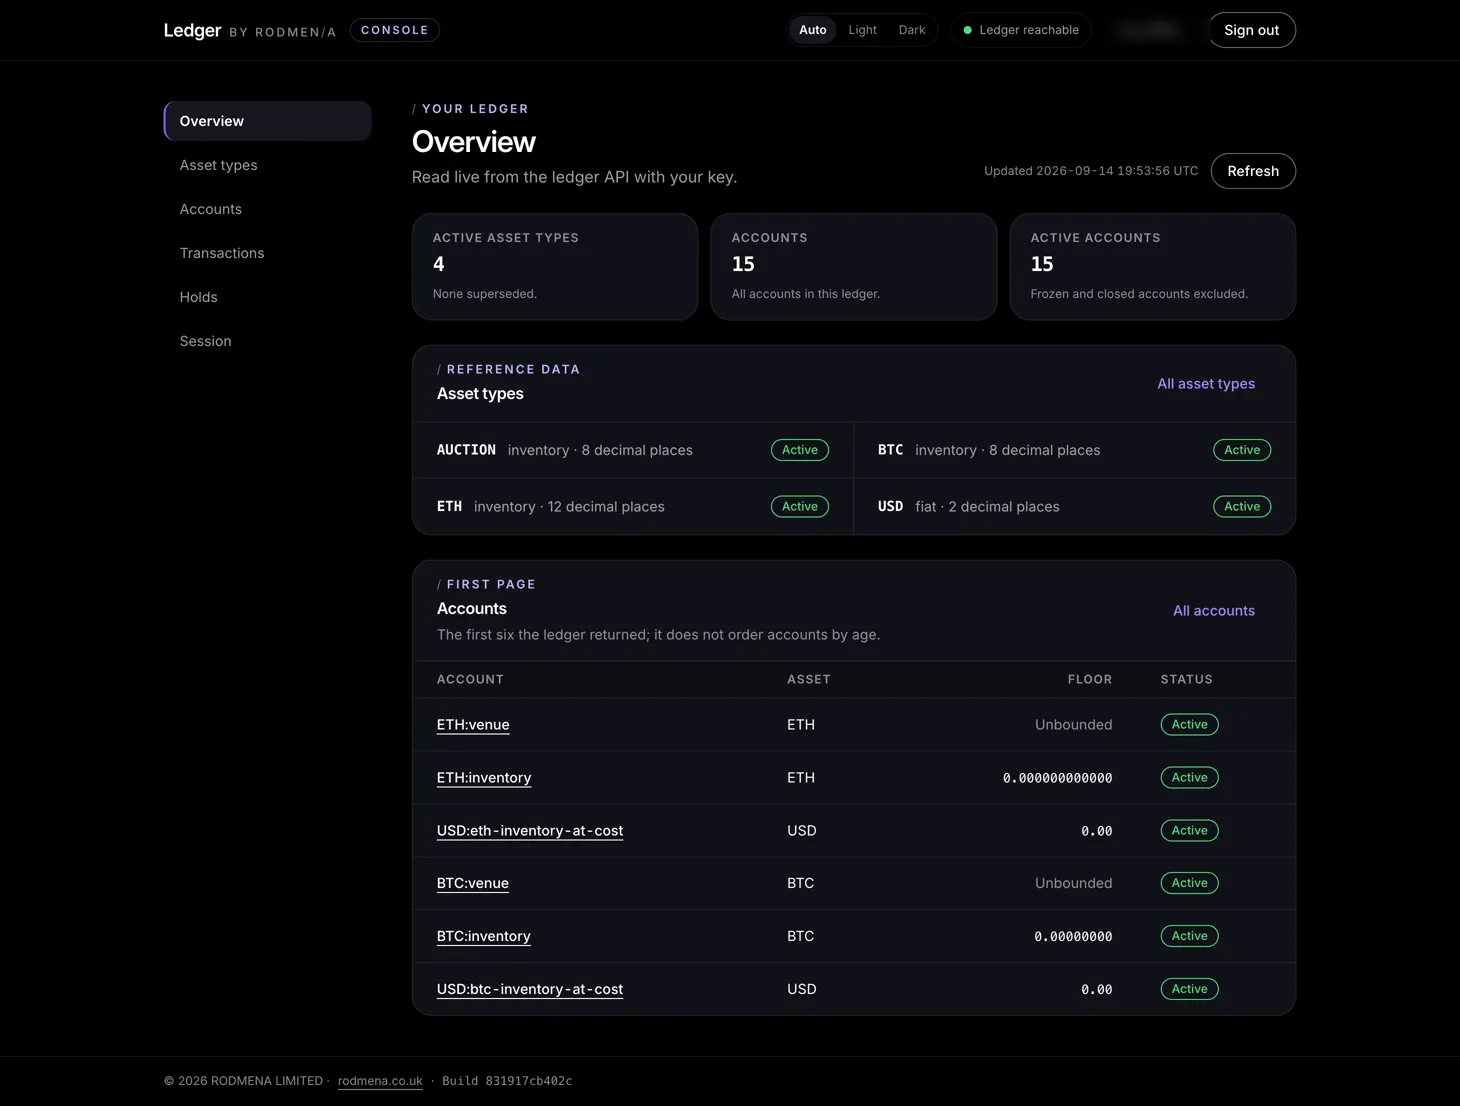Click floor 0.000000000000 for ETH:inventory
Screen dimensions: 1460x1106
(1058, 778)
